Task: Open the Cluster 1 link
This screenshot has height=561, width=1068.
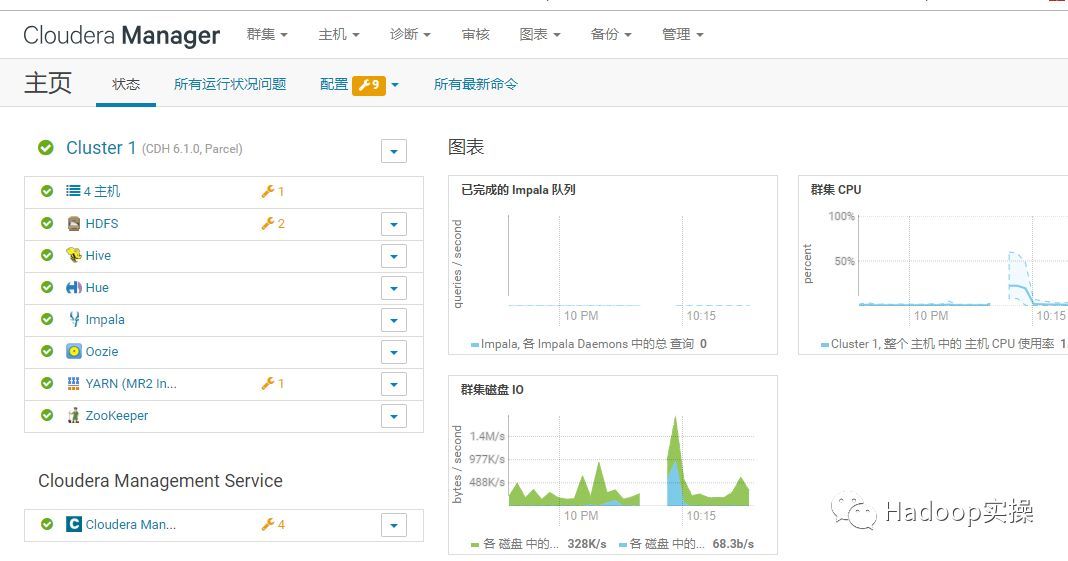Action: pyautogui.click(x=101, y=148)
